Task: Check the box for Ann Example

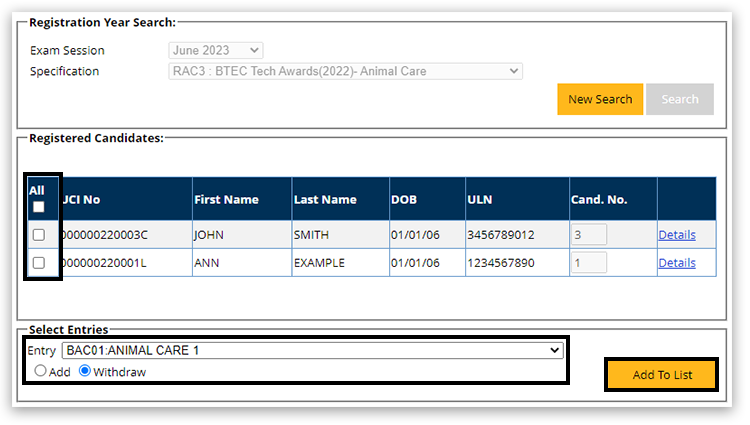Action: (x=39, y=263)
